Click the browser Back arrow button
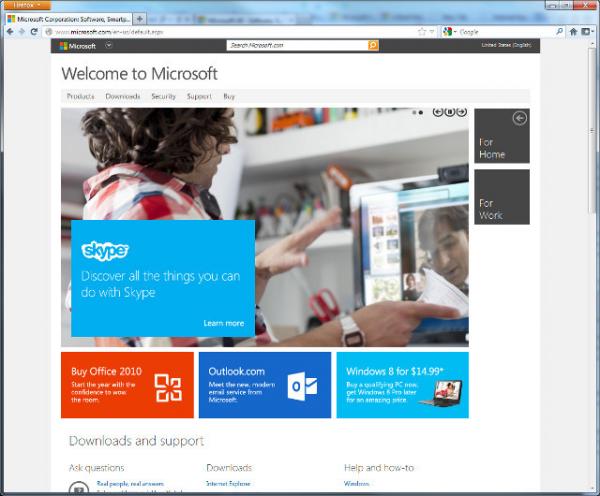The image size is (600, 496). click(x=10, y=32)
